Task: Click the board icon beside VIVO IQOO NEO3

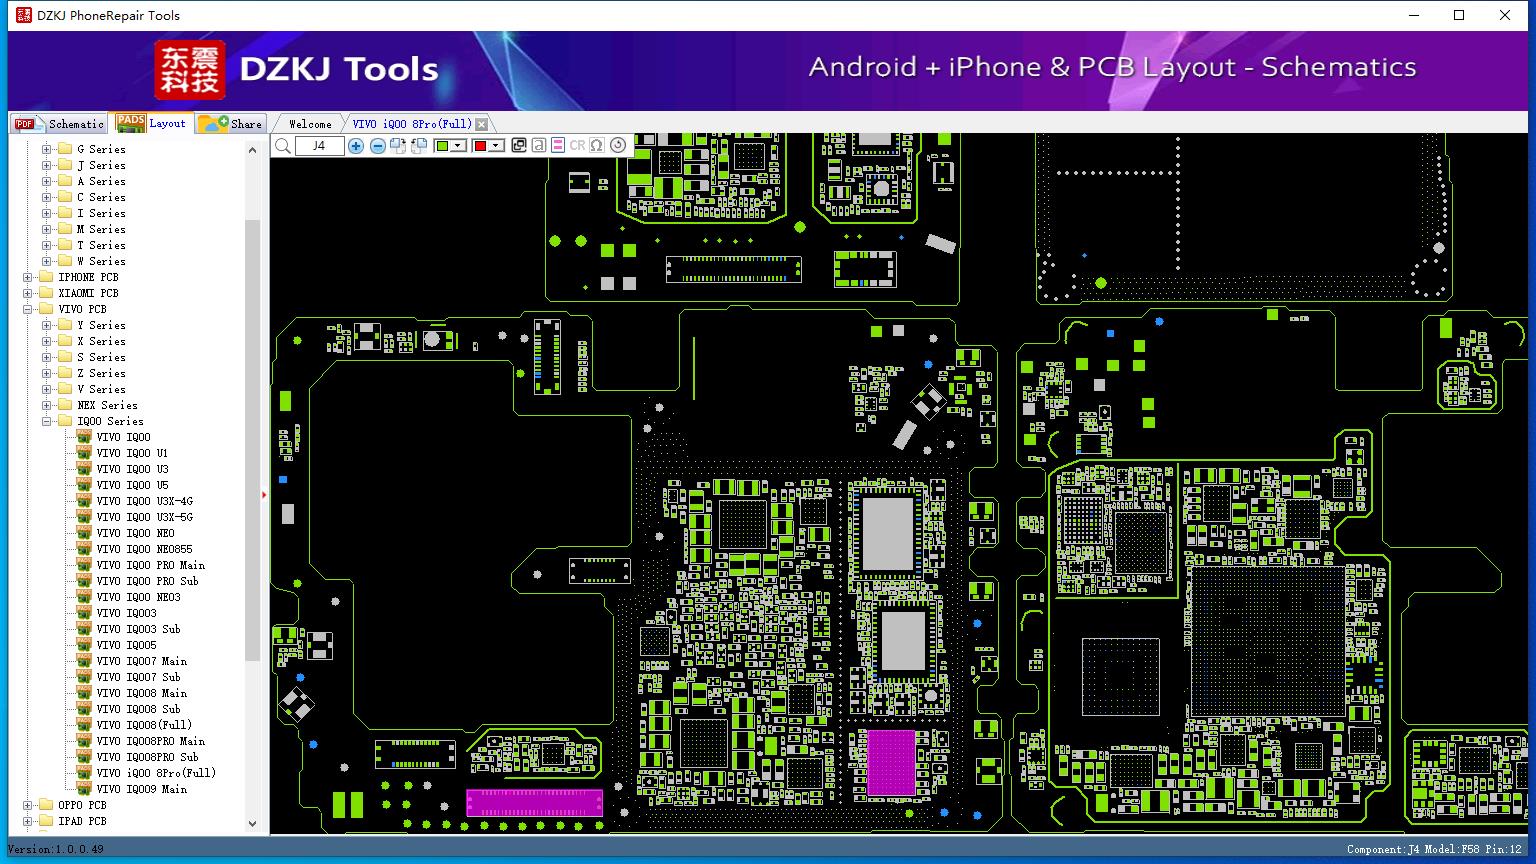Action: pos(85,597)
